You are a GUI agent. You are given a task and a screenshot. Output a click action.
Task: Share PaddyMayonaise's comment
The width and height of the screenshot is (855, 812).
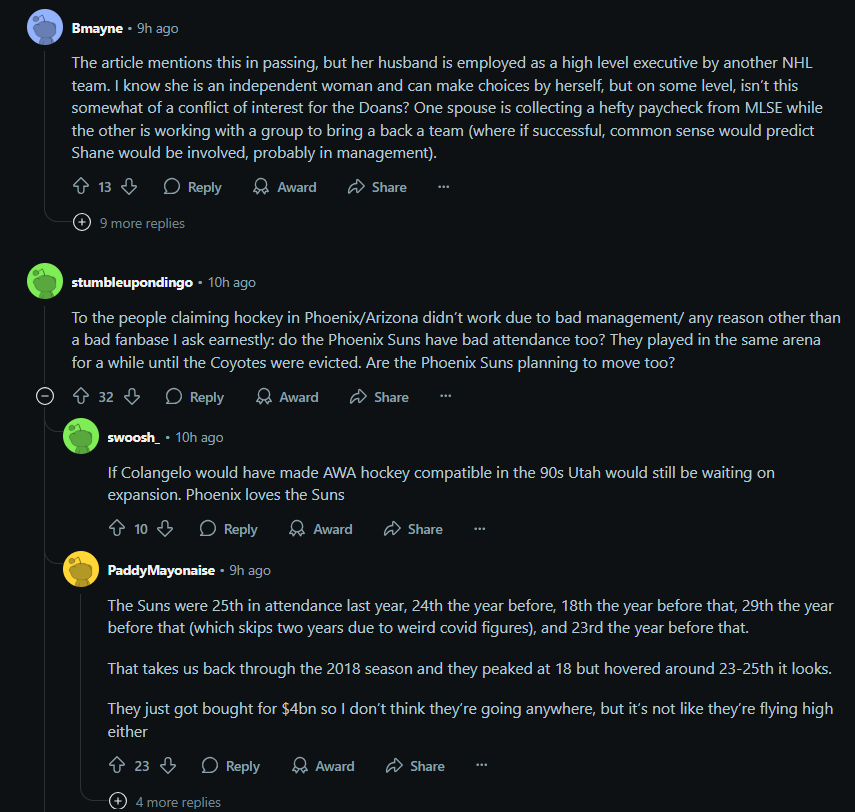(x=414, y=766)
